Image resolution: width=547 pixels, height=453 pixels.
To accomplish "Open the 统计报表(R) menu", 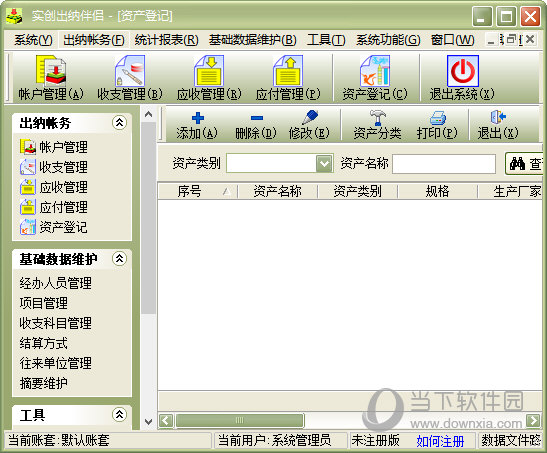I will pos(166,40).
